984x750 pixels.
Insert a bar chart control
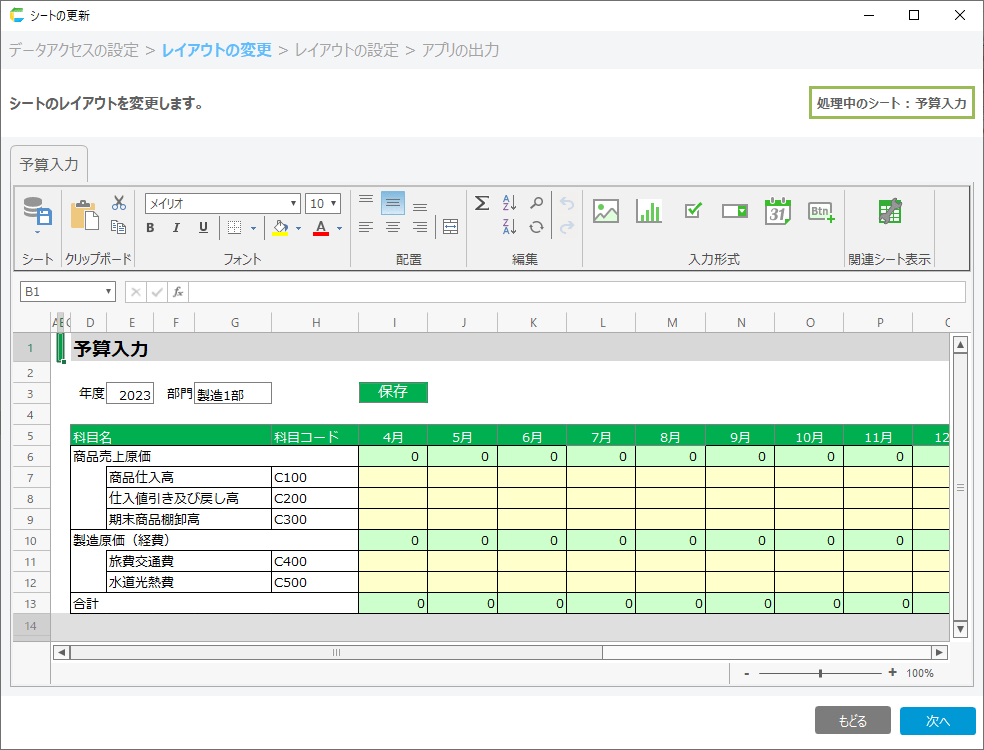coord(649,211)
